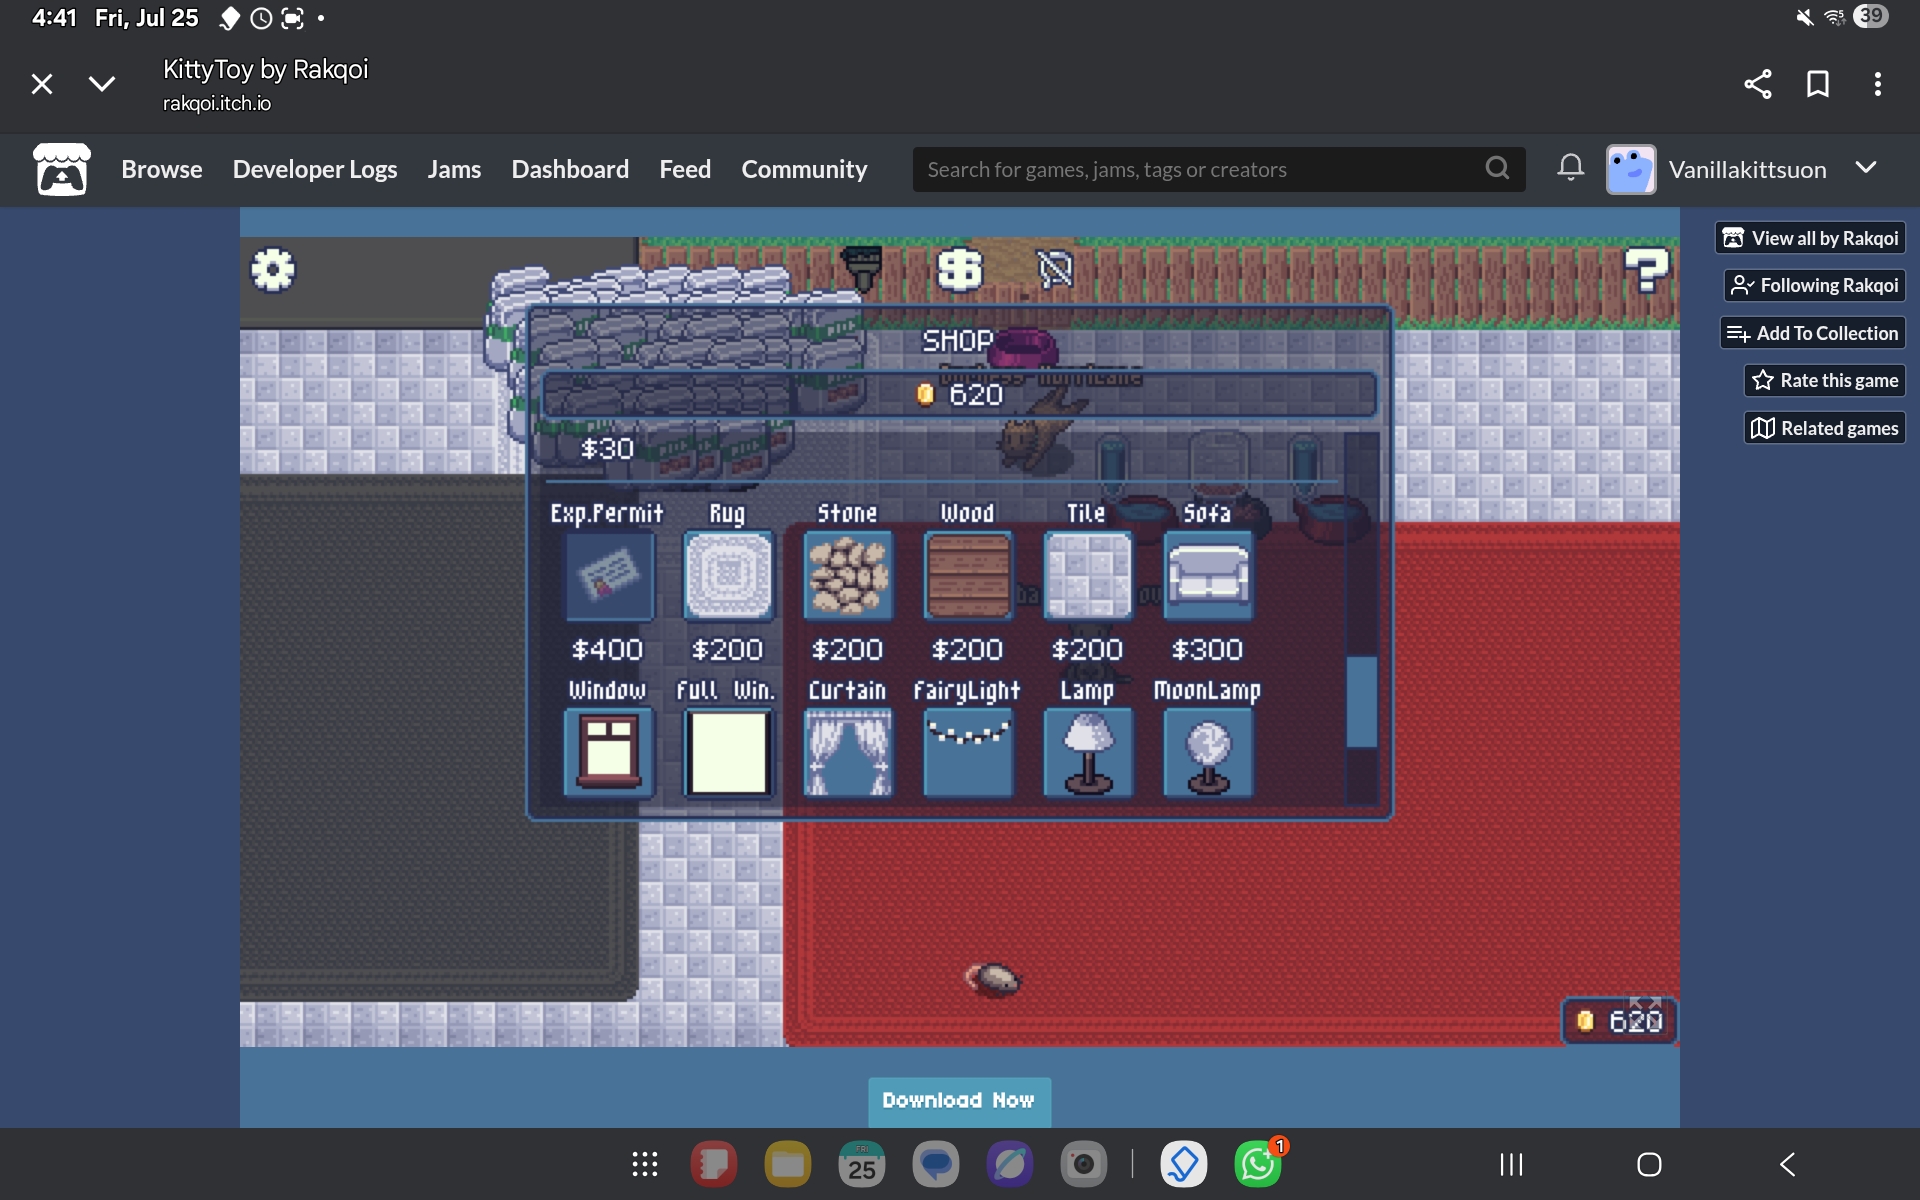Share the page with share icon
Image resolution: width=1920 pixels, height=1200 pixels.
click(x=1758, y=84)
